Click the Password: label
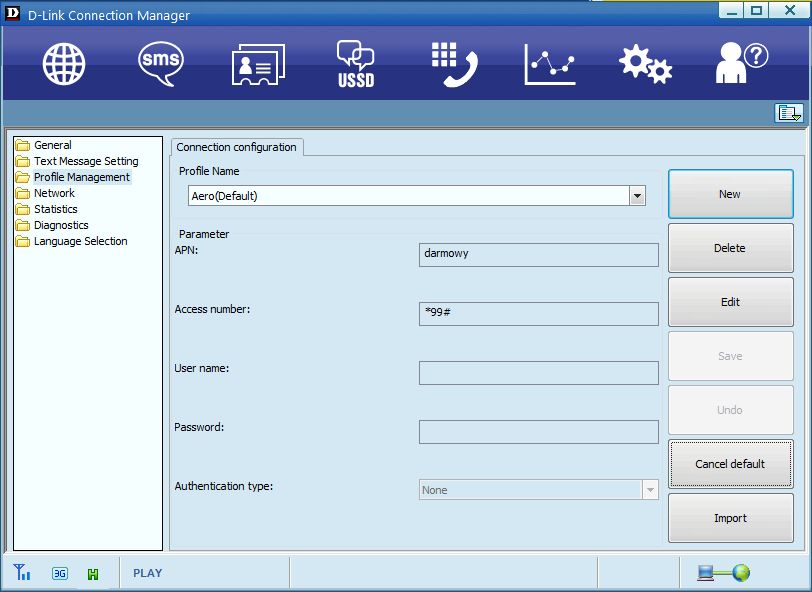Screen dimensions: 812x592 pos(199,427)
